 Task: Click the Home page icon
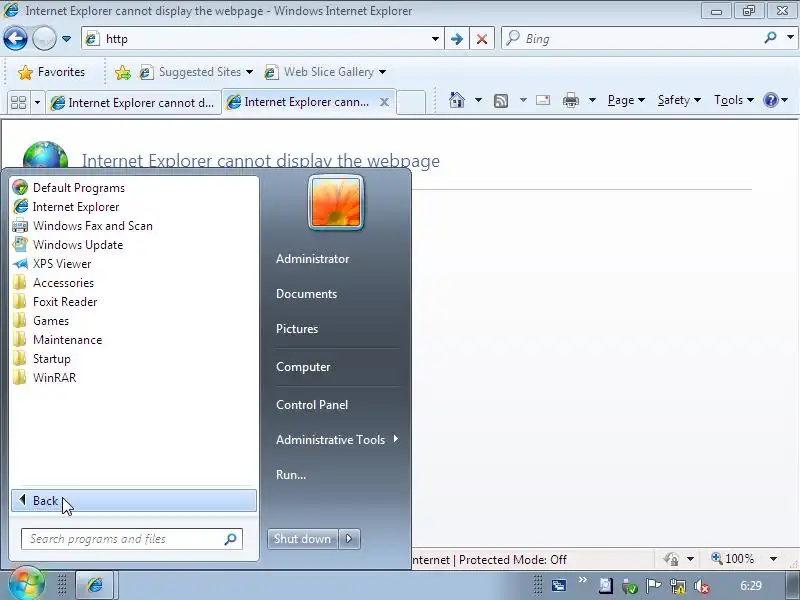(457, 100)
